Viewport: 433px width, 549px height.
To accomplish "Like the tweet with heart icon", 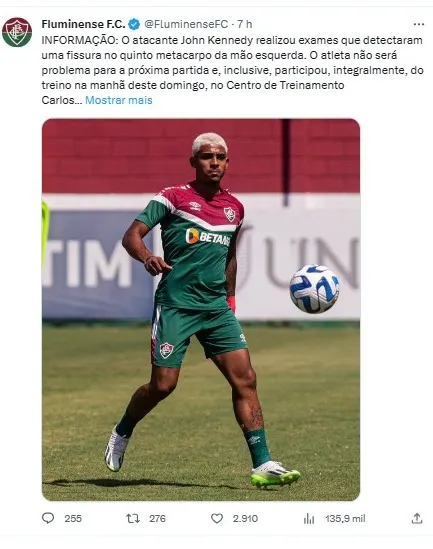I will pyautogui.click(x=217, y=518).
